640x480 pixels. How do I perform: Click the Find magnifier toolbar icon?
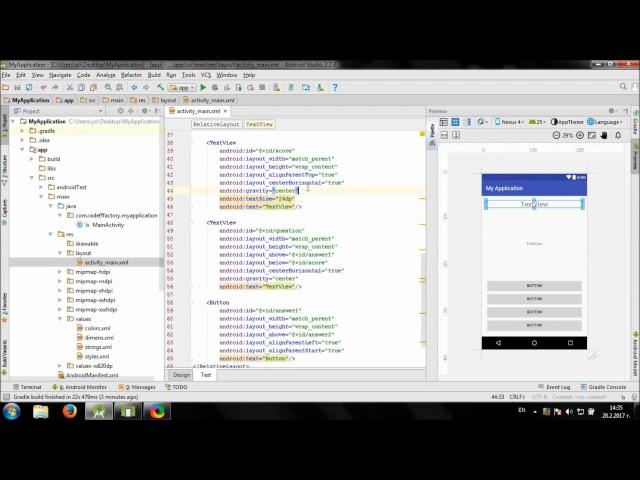pyautogui.click(x=108, y=87)
